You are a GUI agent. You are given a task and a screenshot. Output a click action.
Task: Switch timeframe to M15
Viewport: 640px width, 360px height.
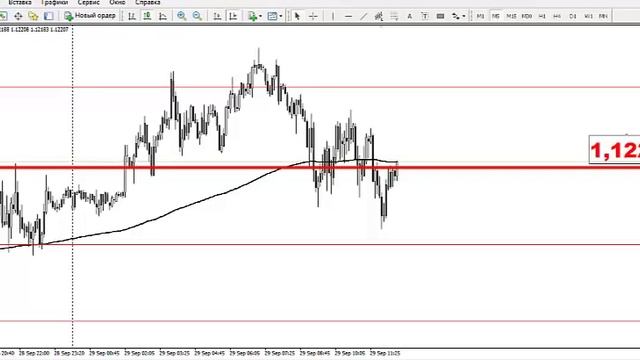coord(511,16)
